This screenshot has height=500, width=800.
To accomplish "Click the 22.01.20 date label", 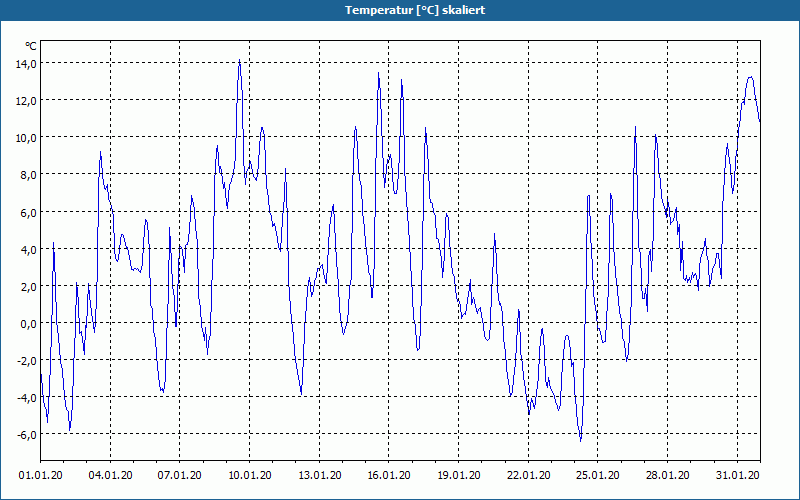I will point(529,475).
